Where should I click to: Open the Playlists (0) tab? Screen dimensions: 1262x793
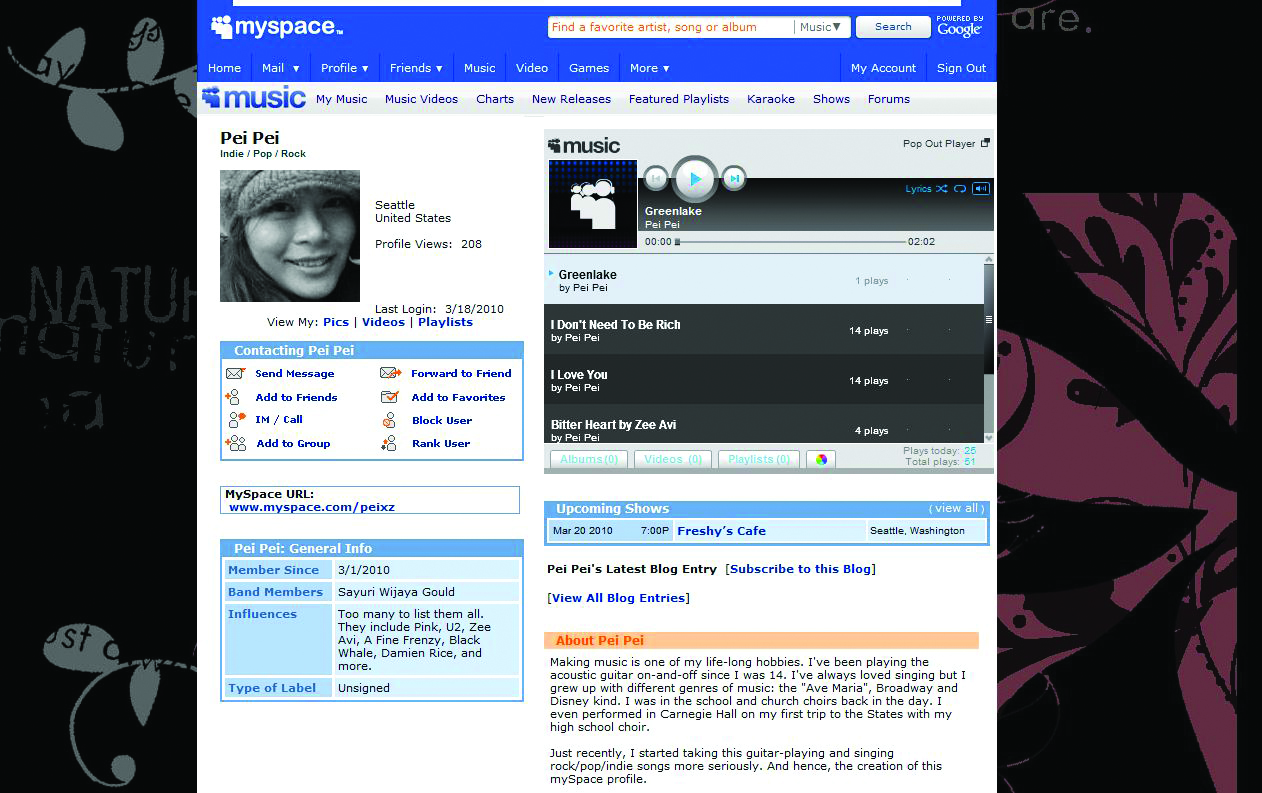pyautogui.click(x=759, y=459)
